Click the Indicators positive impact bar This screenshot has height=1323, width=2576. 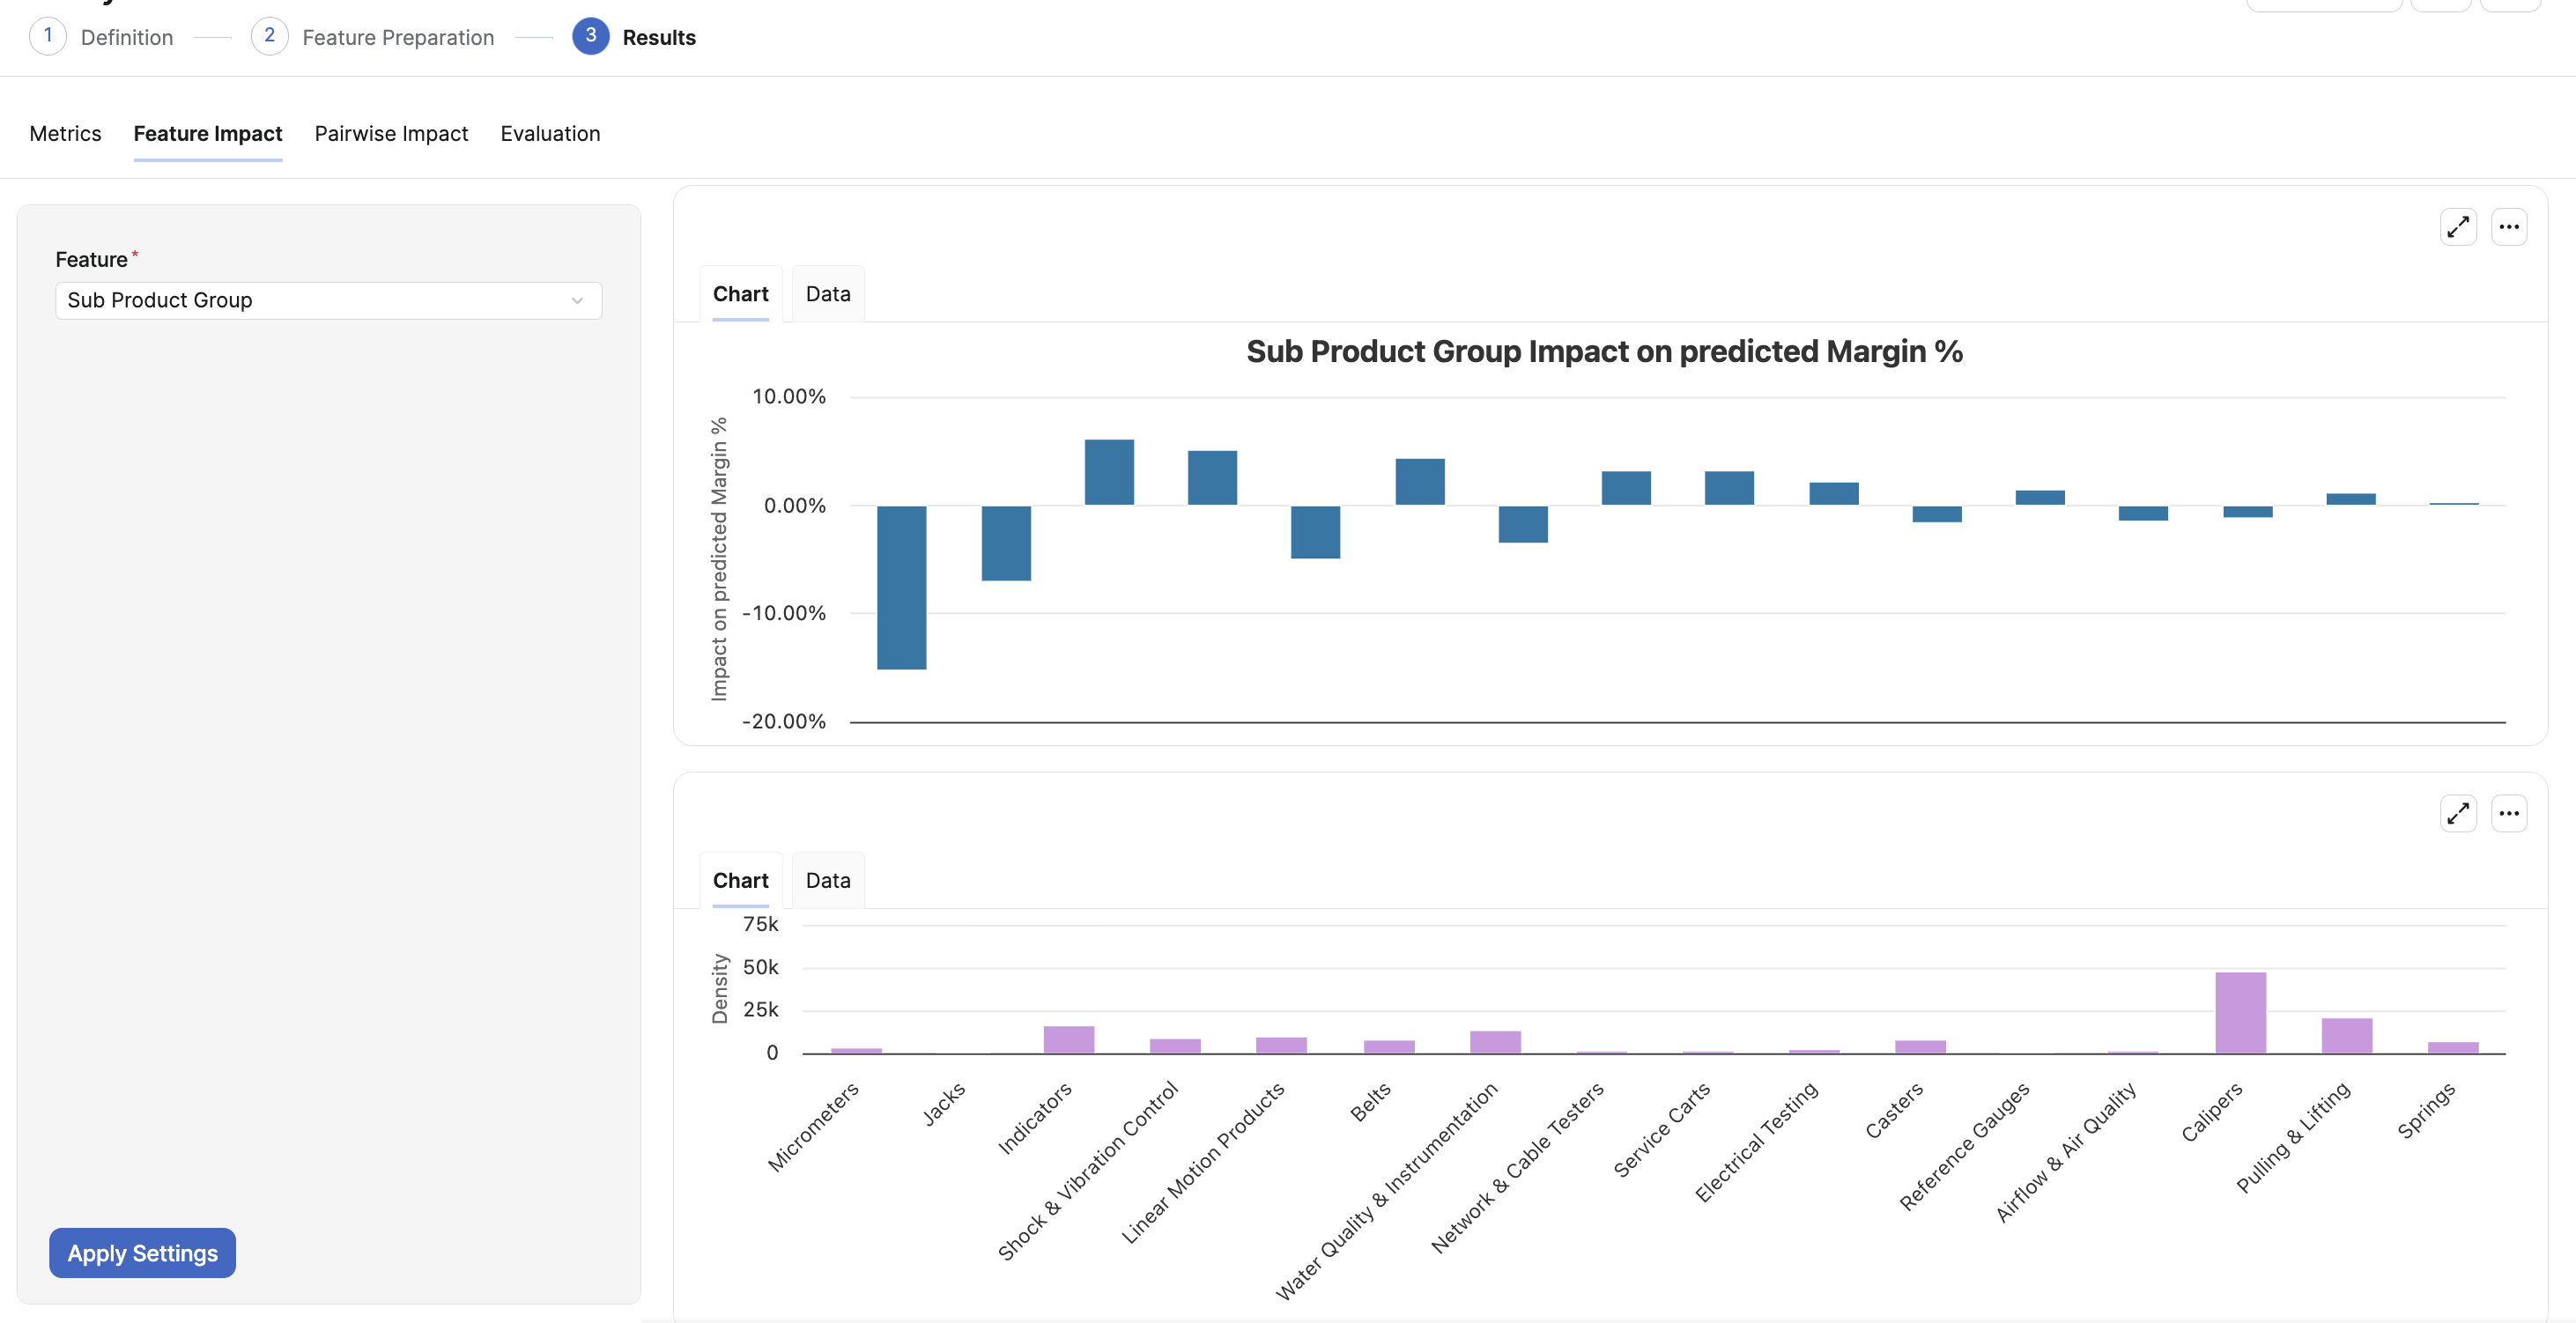coord(1109,472)
